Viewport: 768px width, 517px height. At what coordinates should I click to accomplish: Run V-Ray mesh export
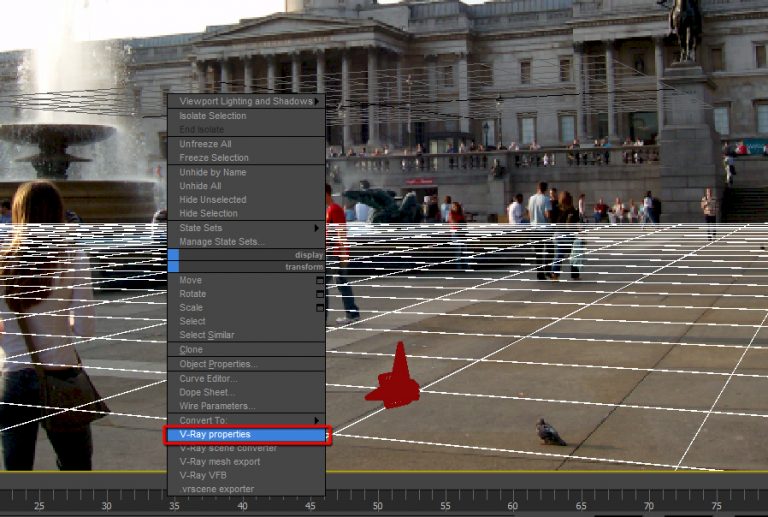pyautogui.click(x=219, y=462)
